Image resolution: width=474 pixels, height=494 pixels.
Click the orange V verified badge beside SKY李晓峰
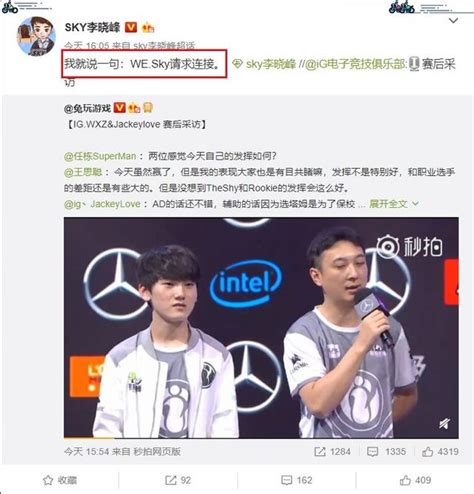(131, 27)
